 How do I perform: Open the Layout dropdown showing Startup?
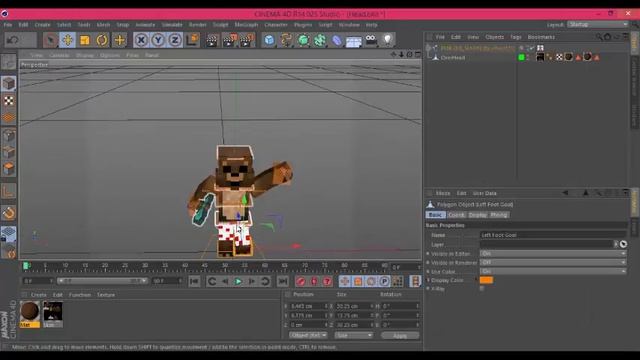(598, 24)
